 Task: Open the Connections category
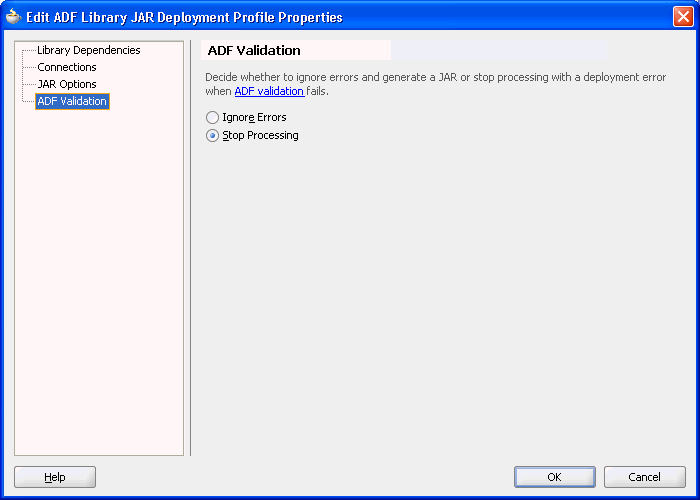point(67,67)
